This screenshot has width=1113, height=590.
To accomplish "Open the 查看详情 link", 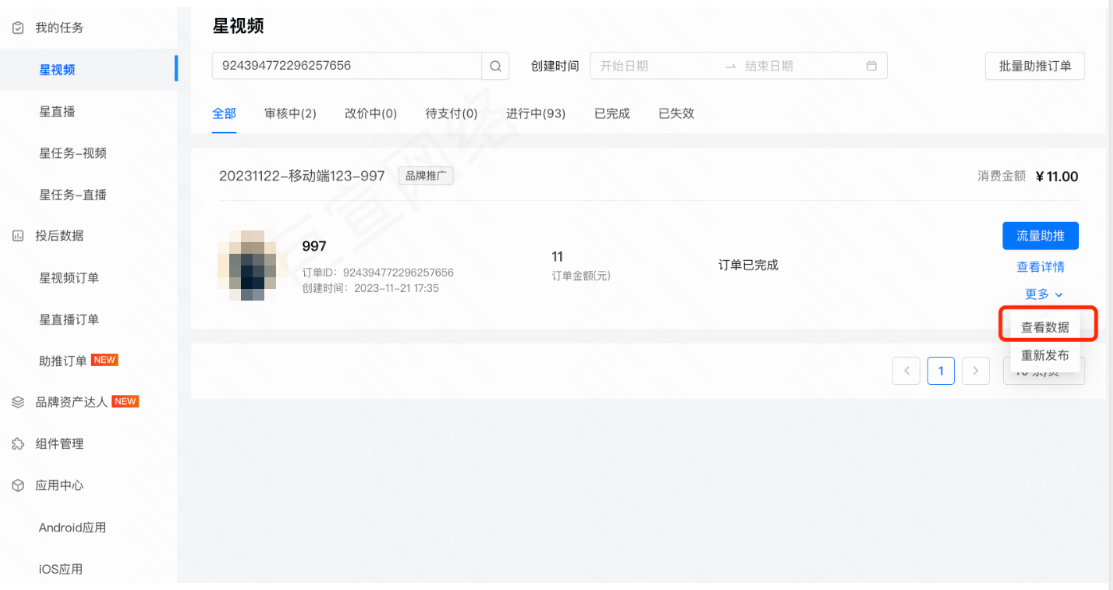I will point(1040,267).
